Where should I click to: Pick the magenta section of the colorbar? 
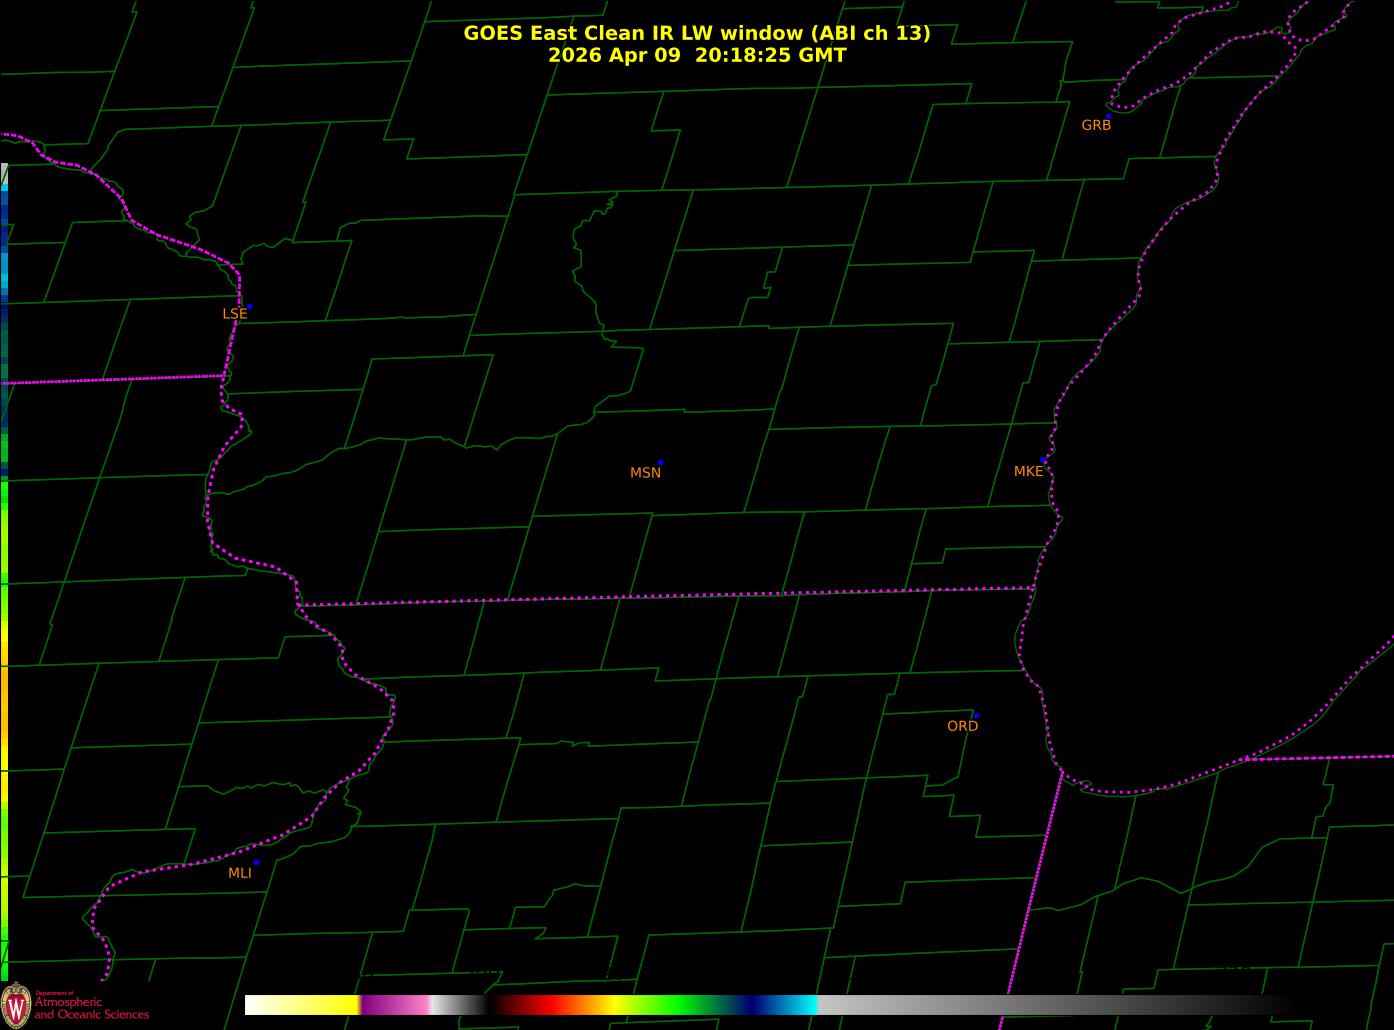[x=395, y=1005]
